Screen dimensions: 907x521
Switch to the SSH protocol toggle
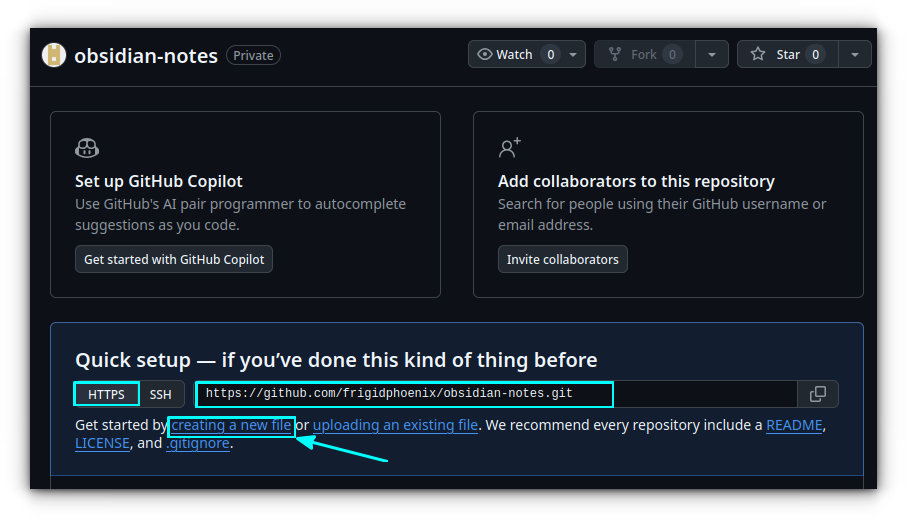pos(161,394)
